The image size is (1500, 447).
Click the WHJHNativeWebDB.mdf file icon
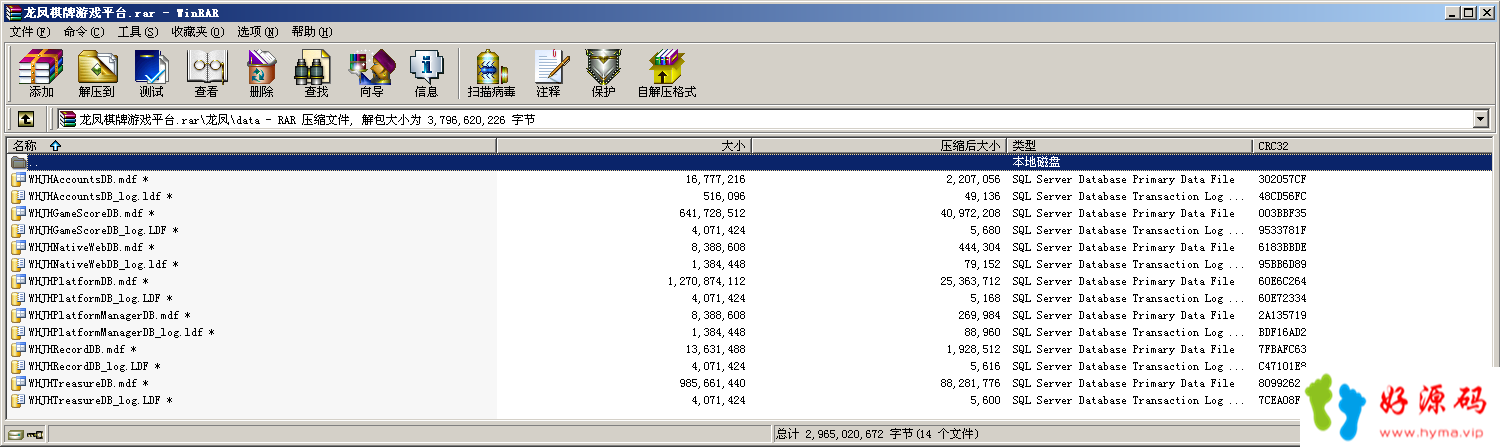[18, 248]
